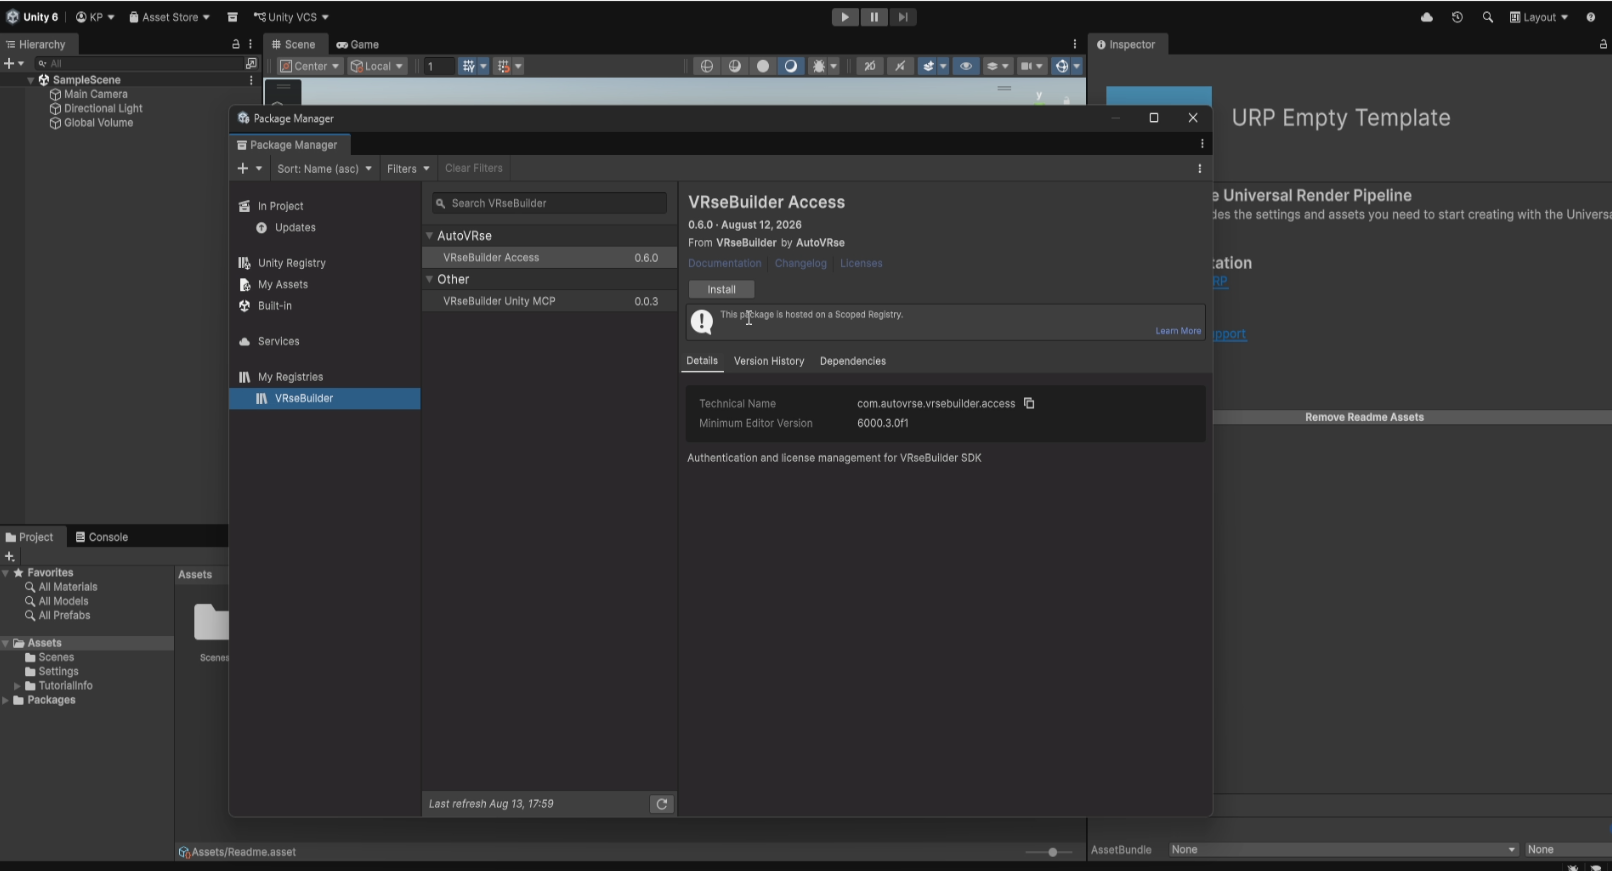Open the Unity VCS dropdown
Screen dimensions: 1612x871
pyautogui.click(x=291, y=17)
